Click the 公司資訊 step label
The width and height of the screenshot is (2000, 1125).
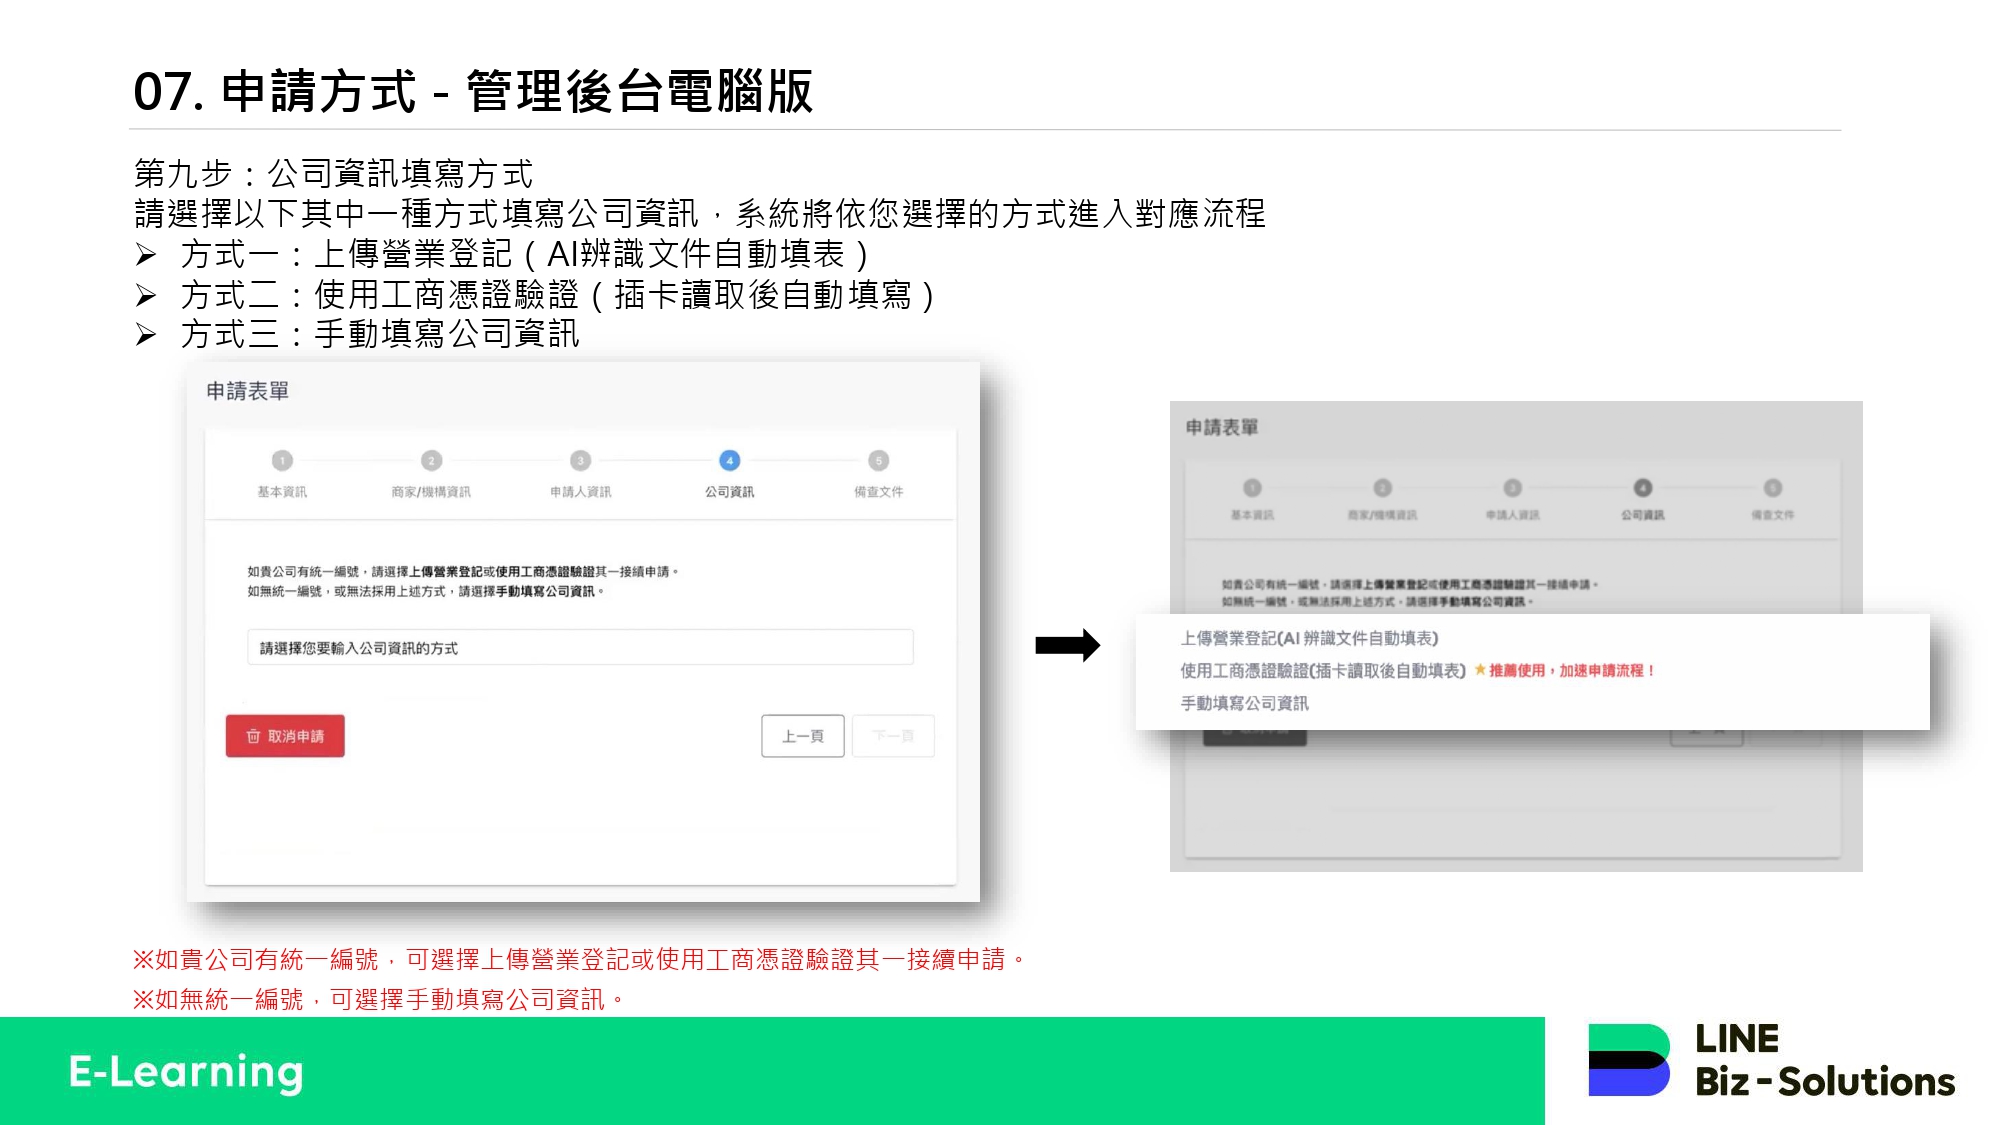(729, 492)
